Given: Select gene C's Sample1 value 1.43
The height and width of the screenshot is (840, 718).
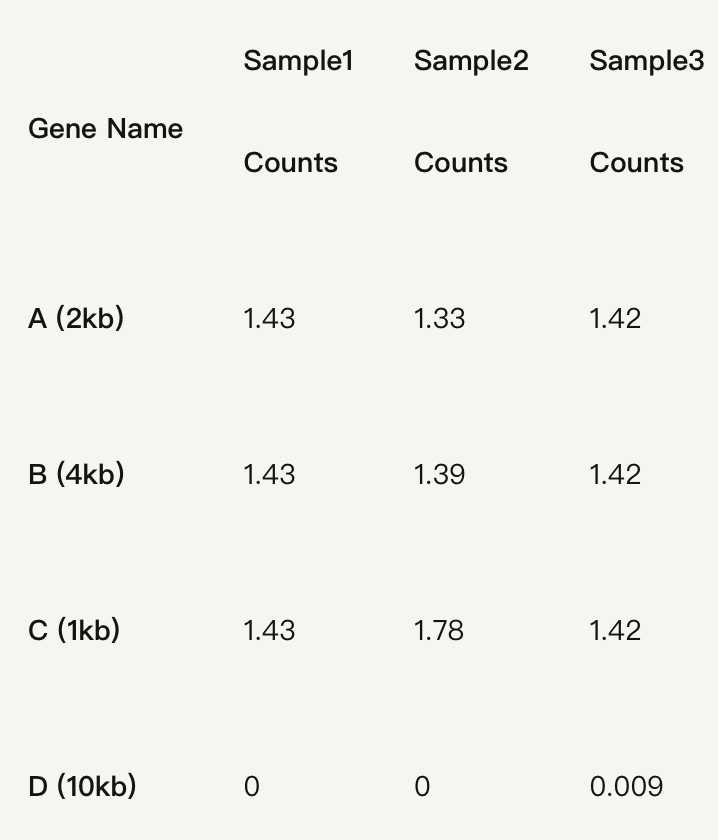Looking at the screenshot, I should click(269, 631).
